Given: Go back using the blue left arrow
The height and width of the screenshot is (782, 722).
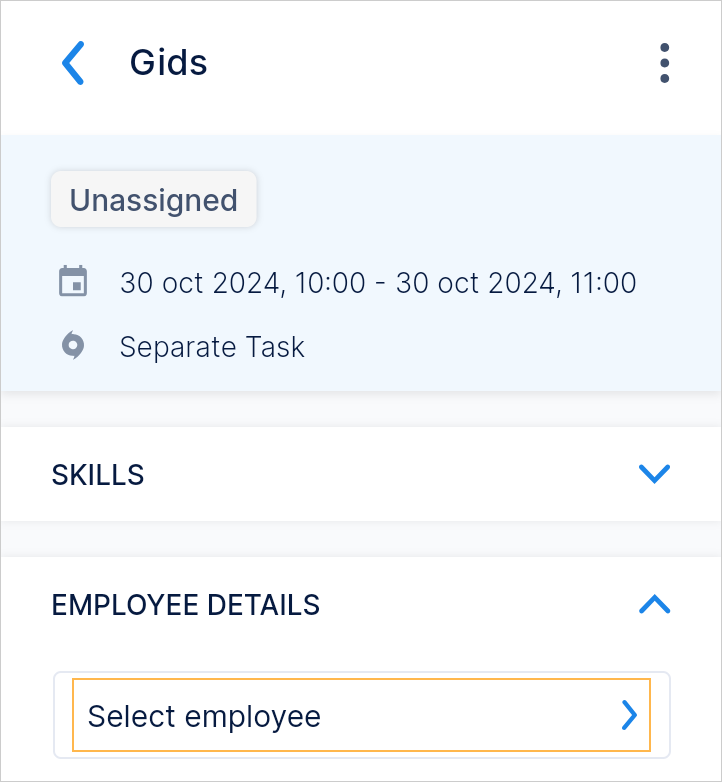Looking at the screenshot, I should [73, 63].
